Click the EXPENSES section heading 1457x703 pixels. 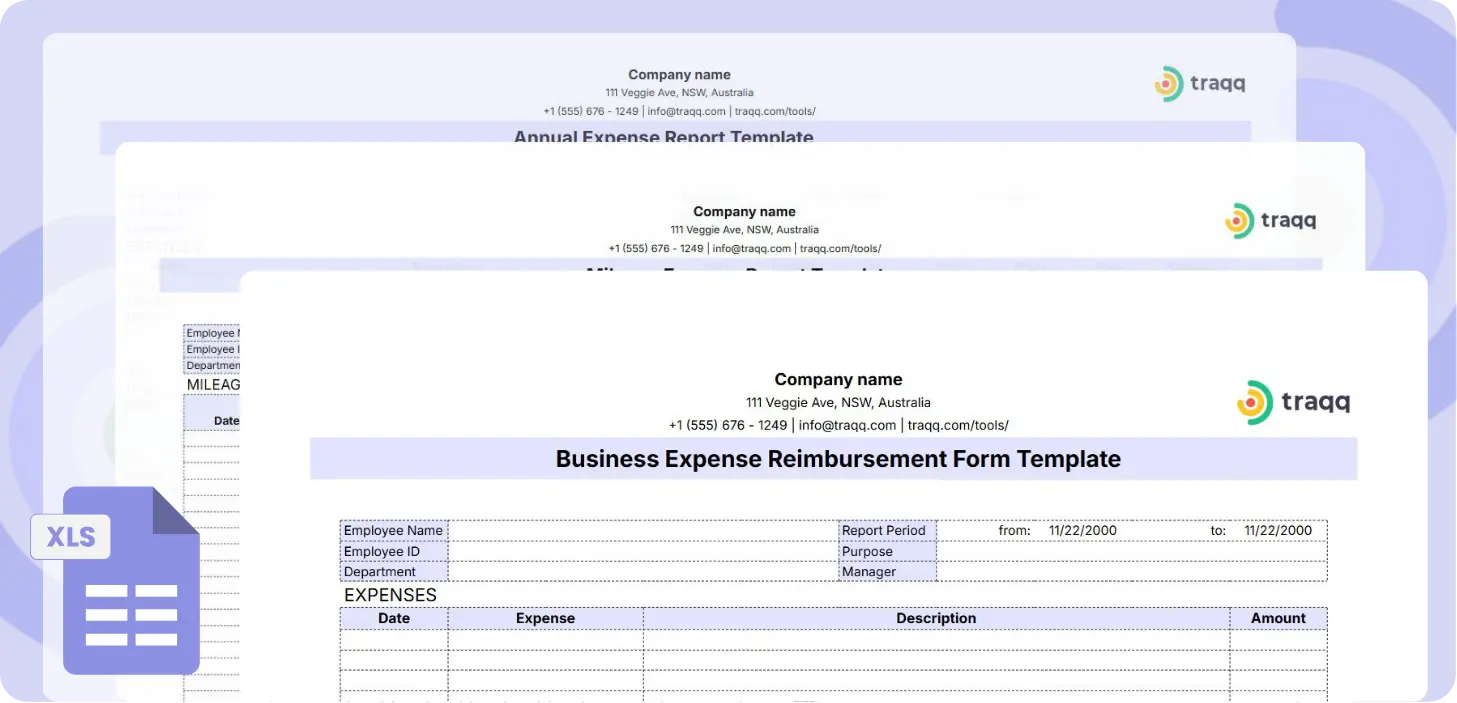pos(390,595)
